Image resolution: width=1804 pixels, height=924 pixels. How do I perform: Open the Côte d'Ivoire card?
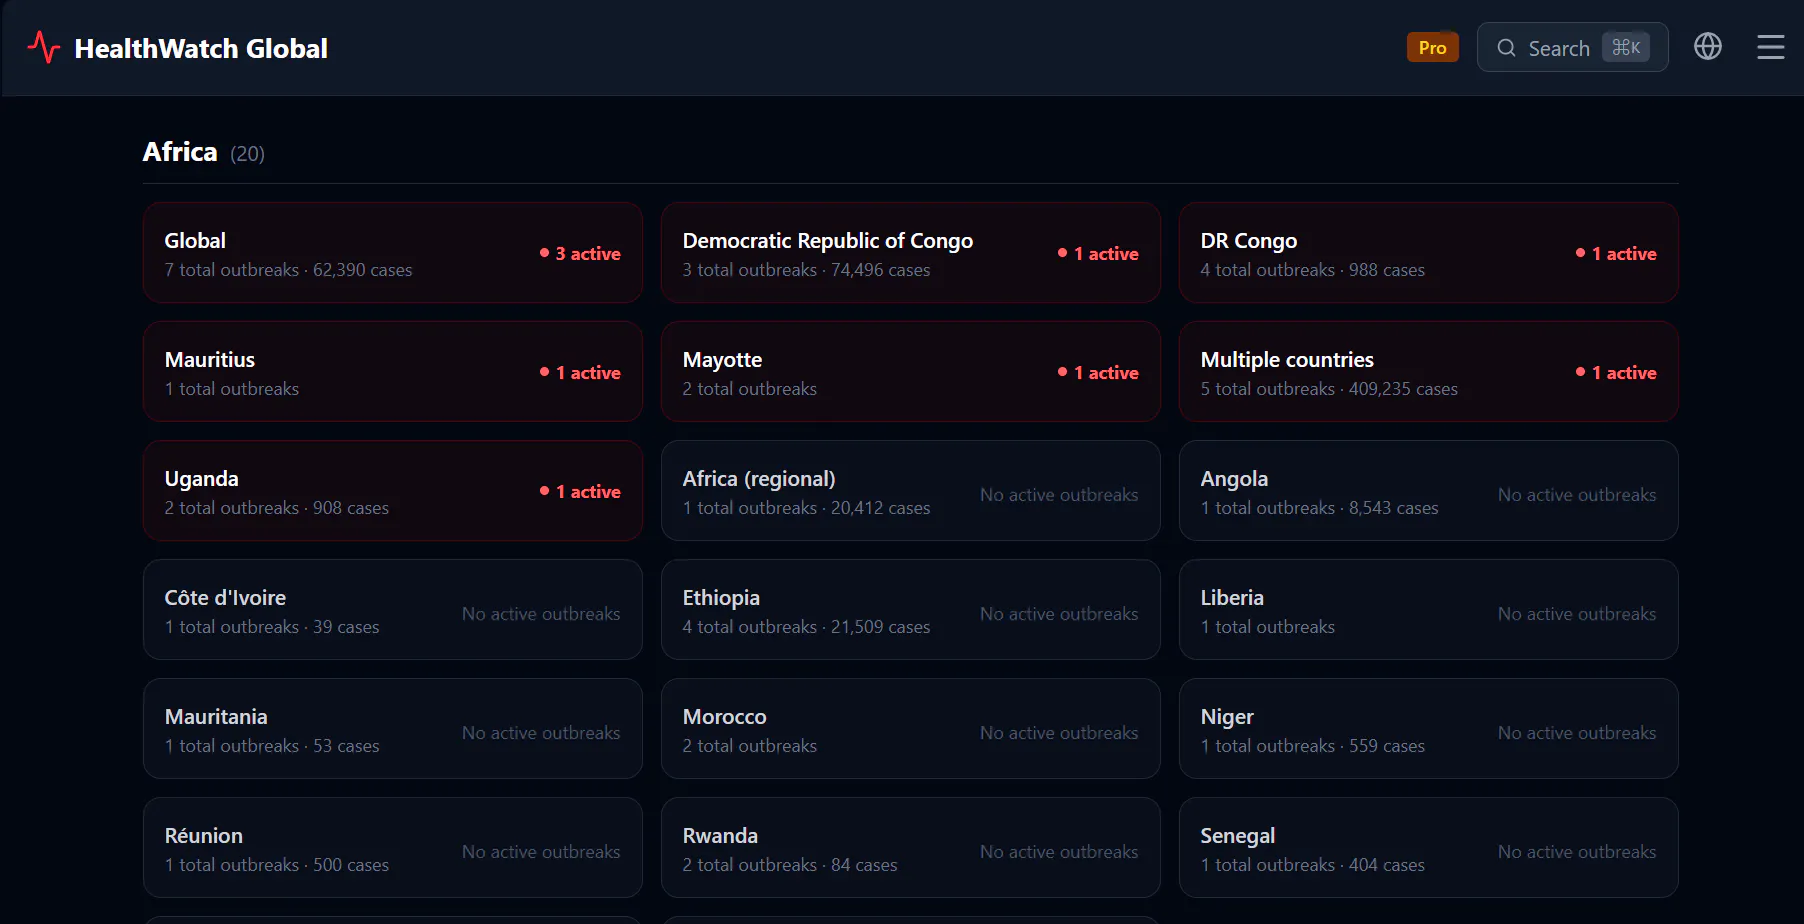tap(393, 609)
